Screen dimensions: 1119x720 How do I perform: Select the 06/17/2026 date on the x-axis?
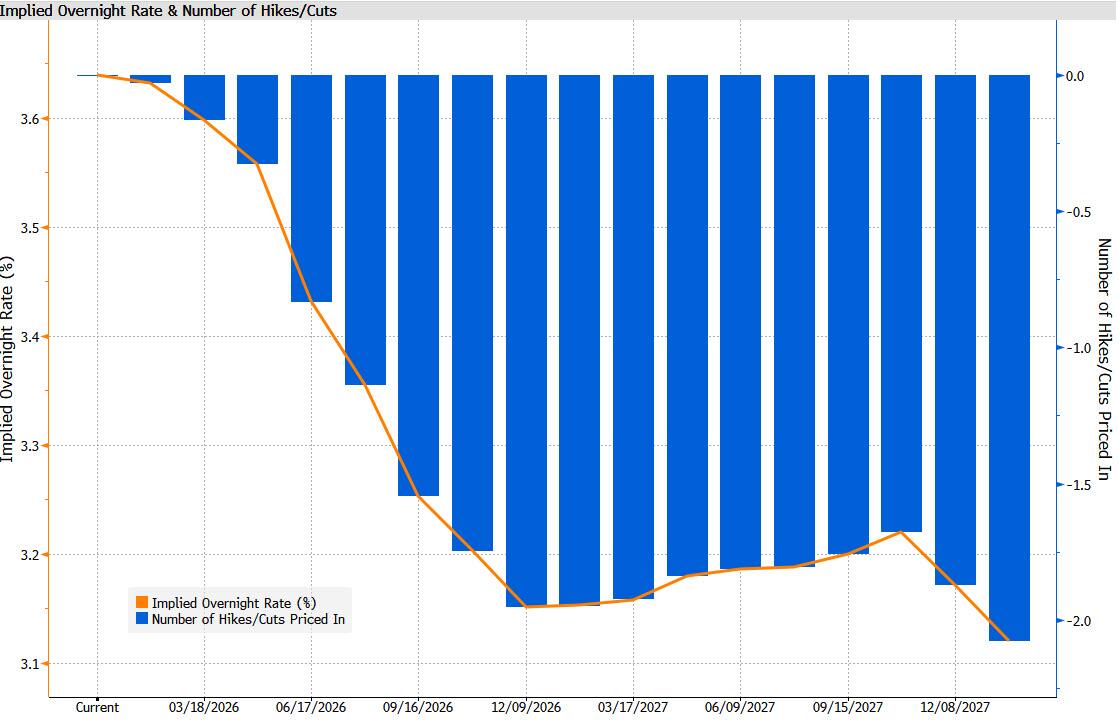(x=311, y=707)
